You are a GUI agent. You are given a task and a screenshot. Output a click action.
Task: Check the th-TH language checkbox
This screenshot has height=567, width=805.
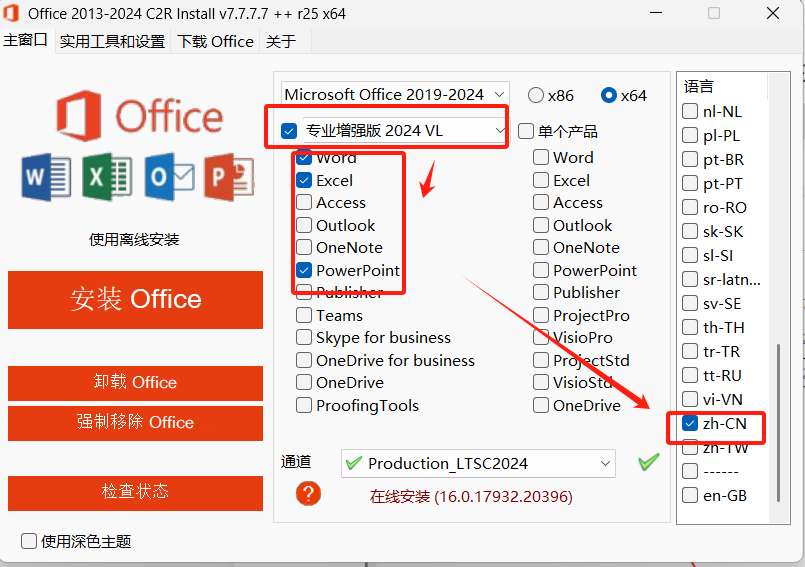point(689,327)
